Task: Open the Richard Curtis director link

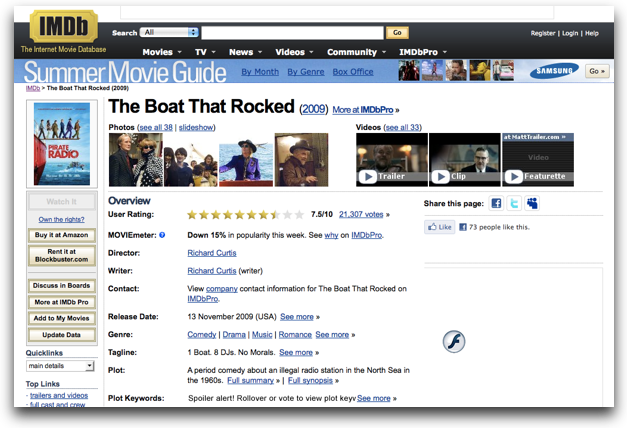Action: tap(213, 253)
